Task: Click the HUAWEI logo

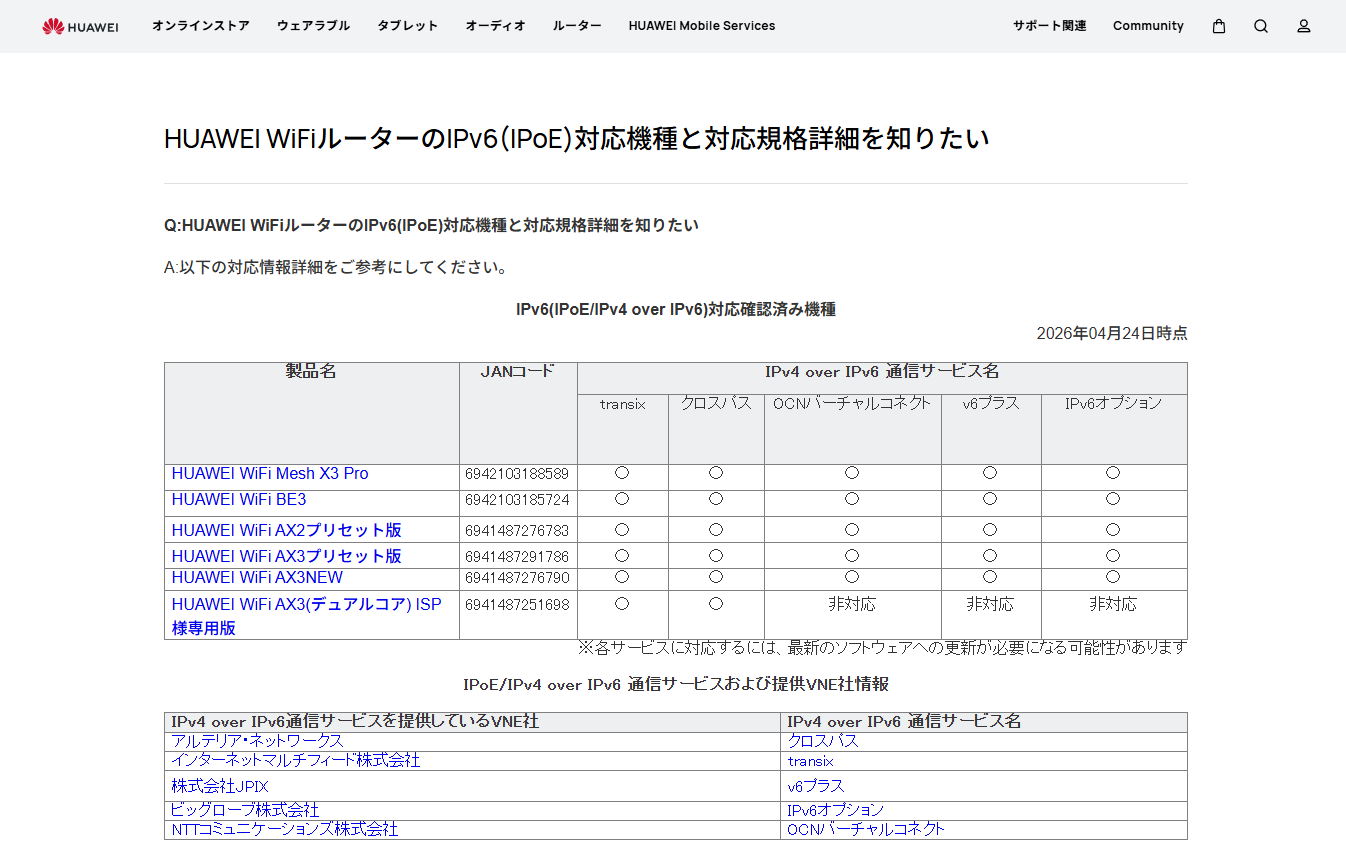Action: [80, 26]
